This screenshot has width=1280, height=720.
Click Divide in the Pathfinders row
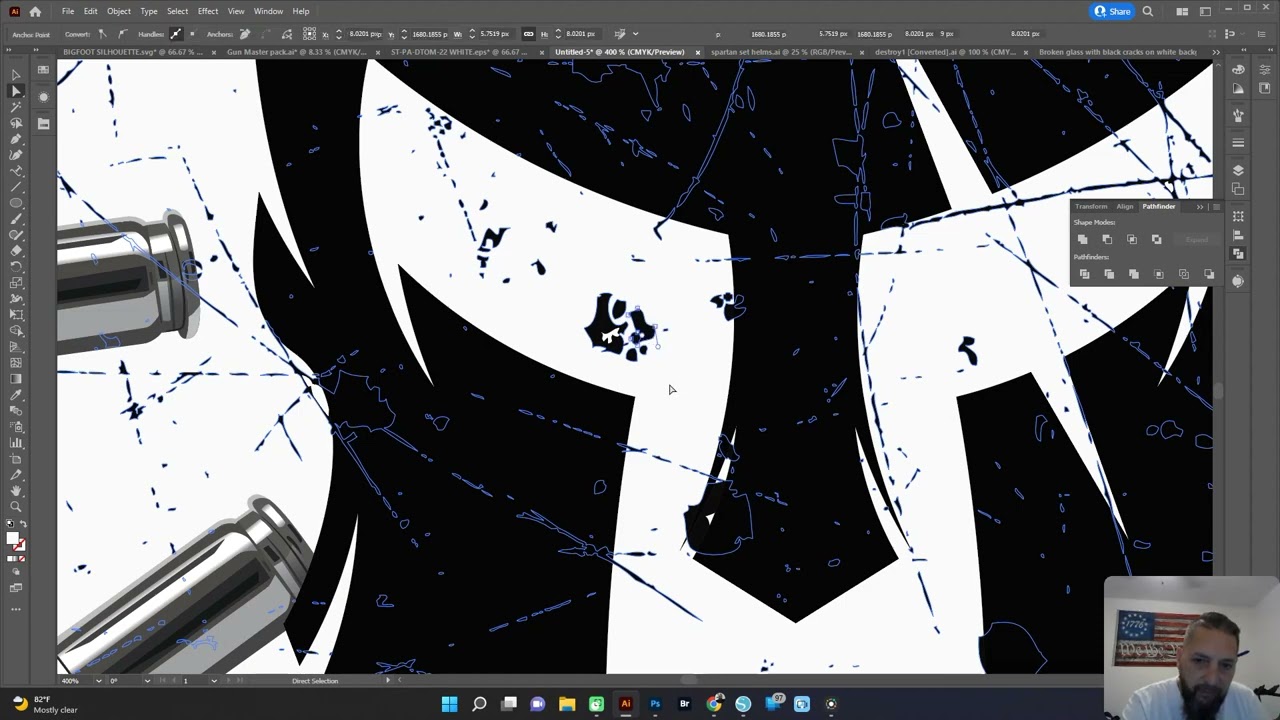1084,274
